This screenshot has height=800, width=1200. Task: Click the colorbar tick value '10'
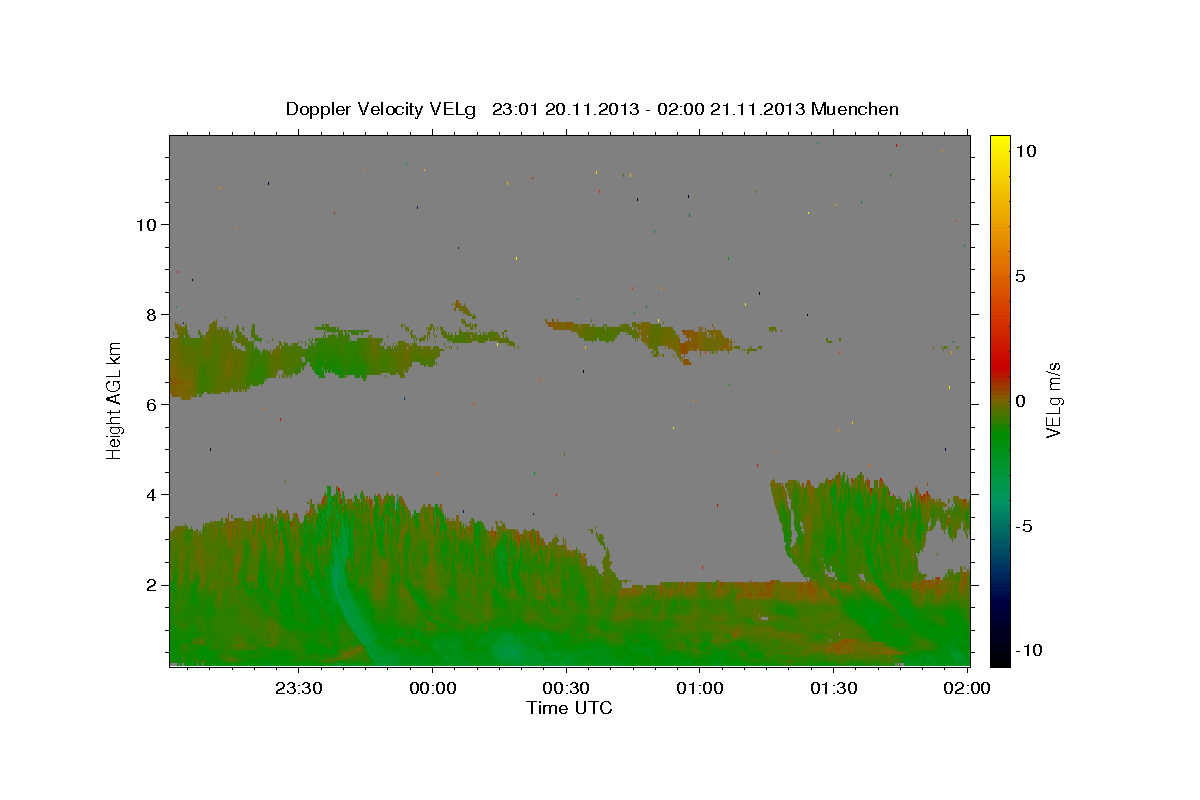click(1025, 151)
